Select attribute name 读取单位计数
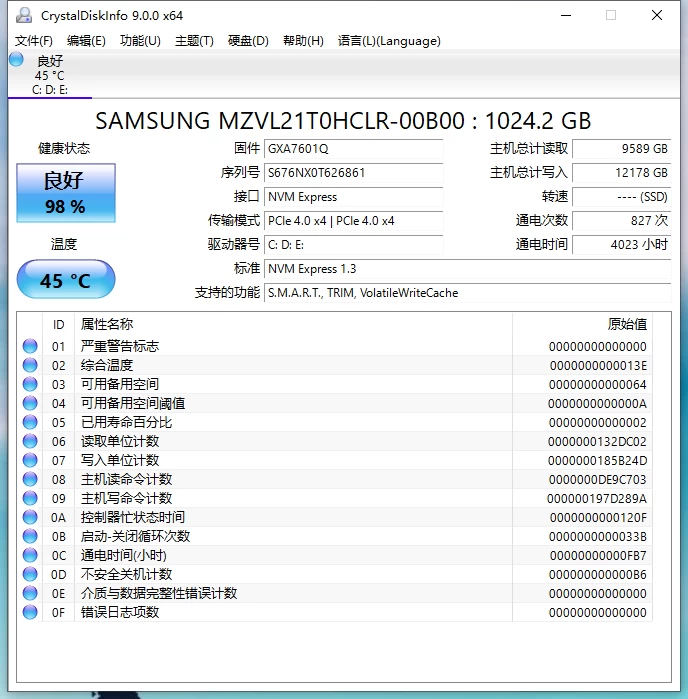This screenshot has height=699, width=688. tap(120, 441)
